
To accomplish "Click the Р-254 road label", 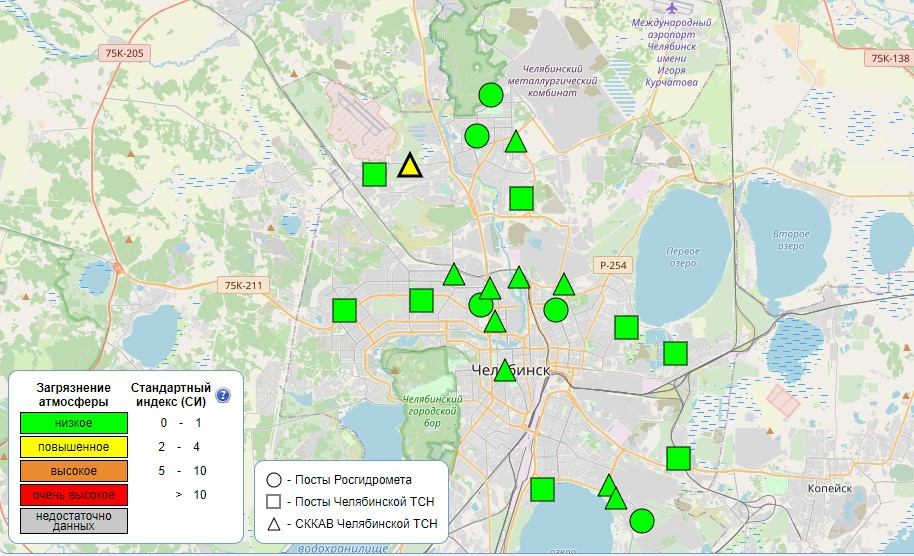I will point(613,265).
